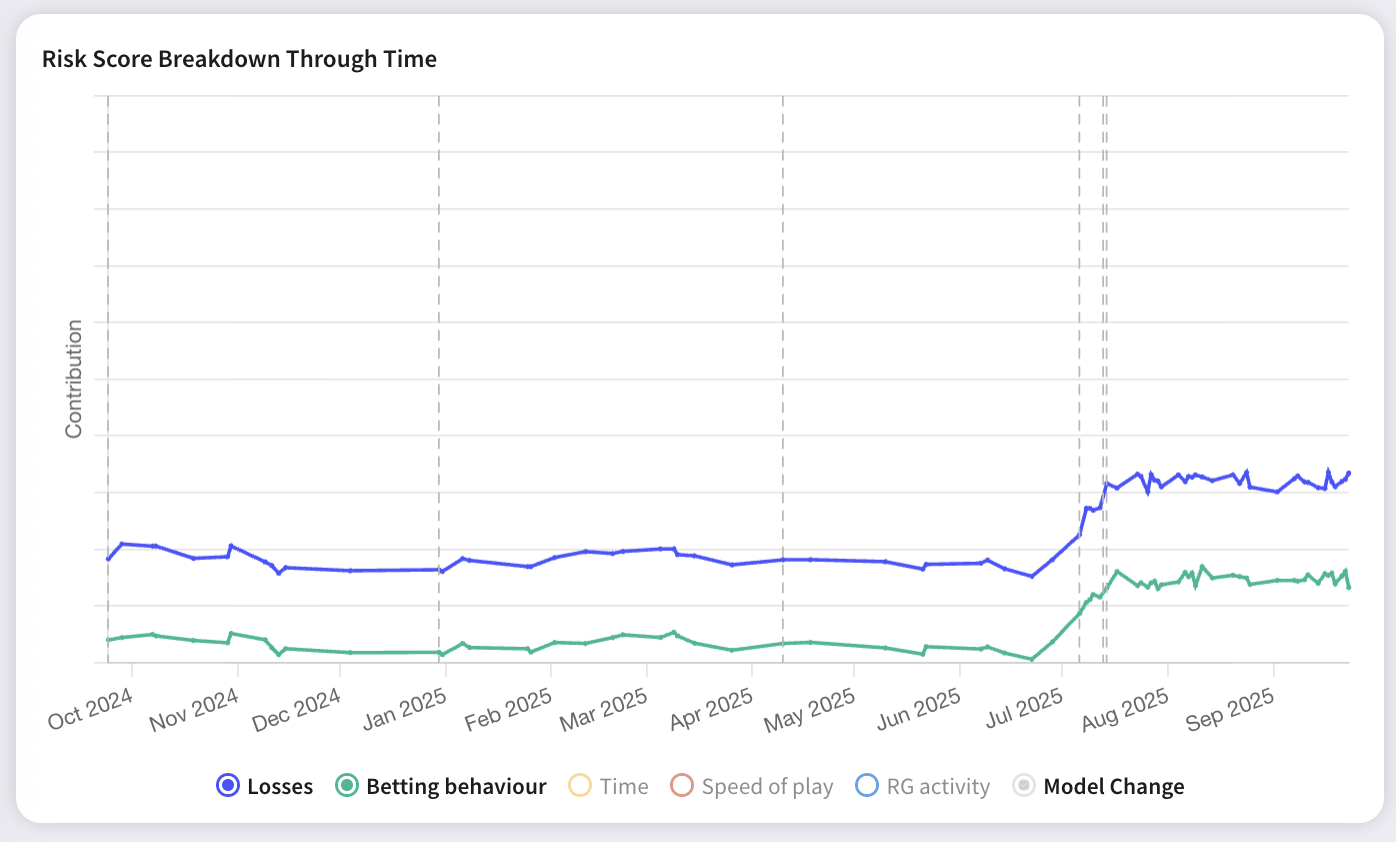Click the blue Losses legend circle icon
This screenshot has height=842, width=1396.
coord(228,786)
